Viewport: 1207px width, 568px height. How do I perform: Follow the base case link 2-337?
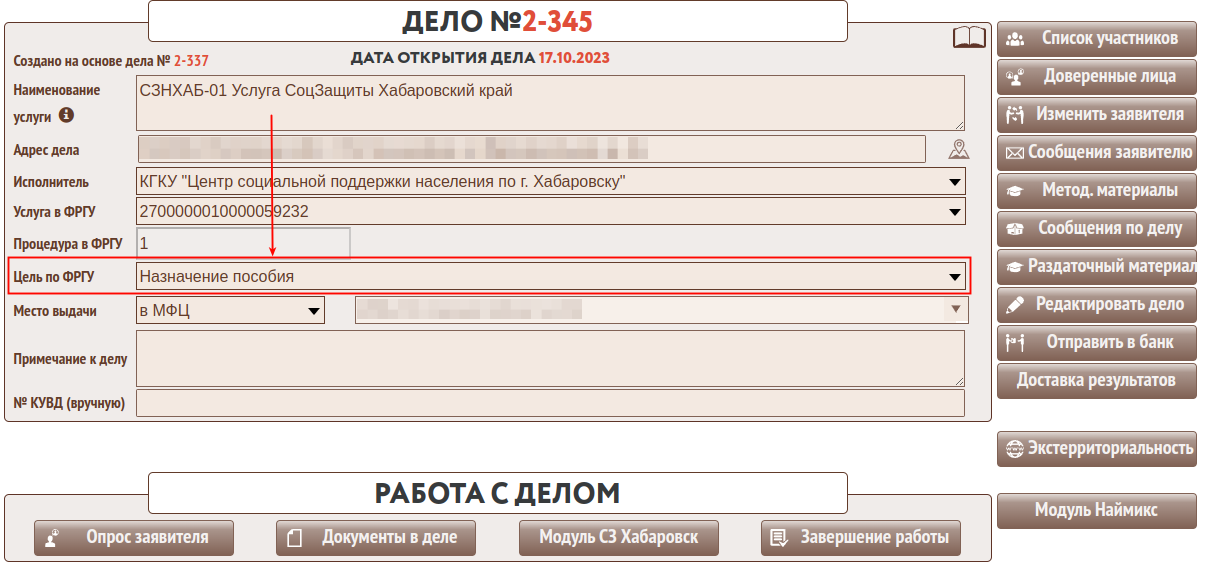coord(191,61)
